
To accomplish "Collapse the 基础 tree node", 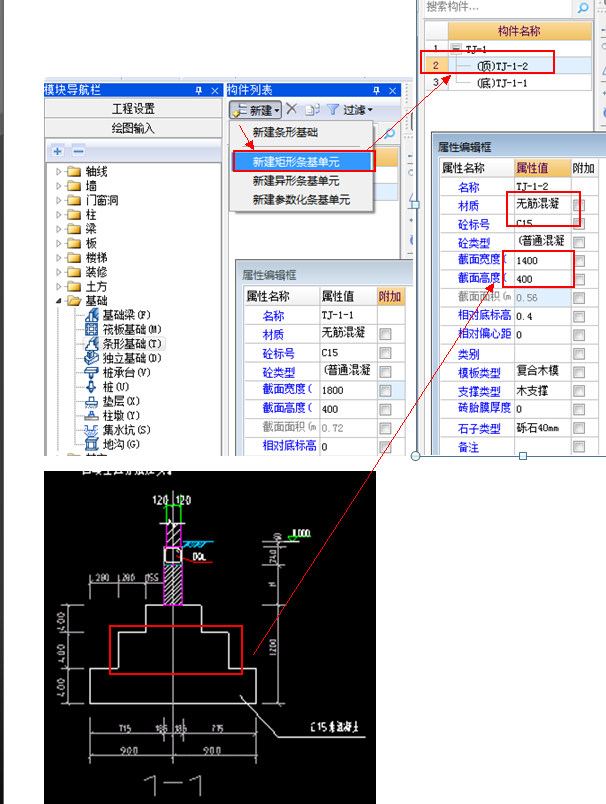I will point(58,300).
